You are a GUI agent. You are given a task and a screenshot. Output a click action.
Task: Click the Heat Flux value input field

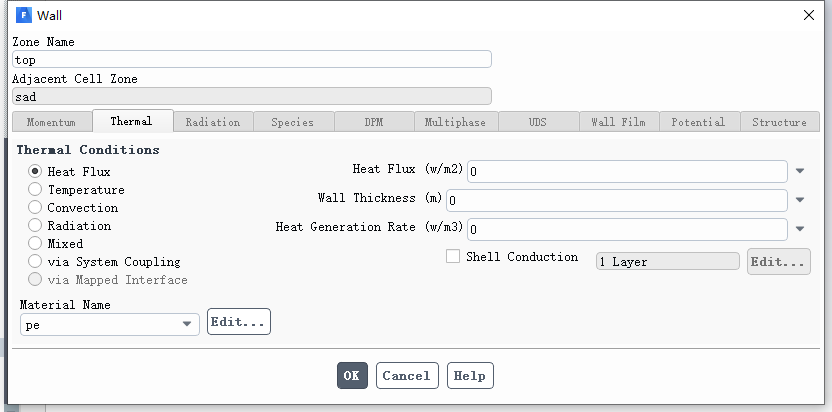coord(627,171)
